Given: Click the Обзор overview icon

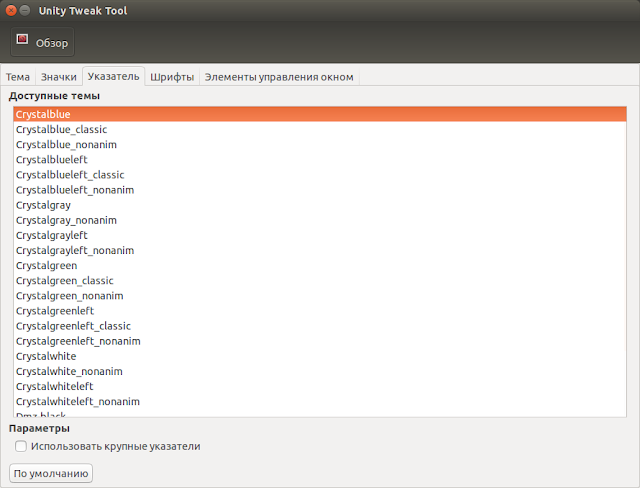Looking at the screenshot, I should 22,39.
